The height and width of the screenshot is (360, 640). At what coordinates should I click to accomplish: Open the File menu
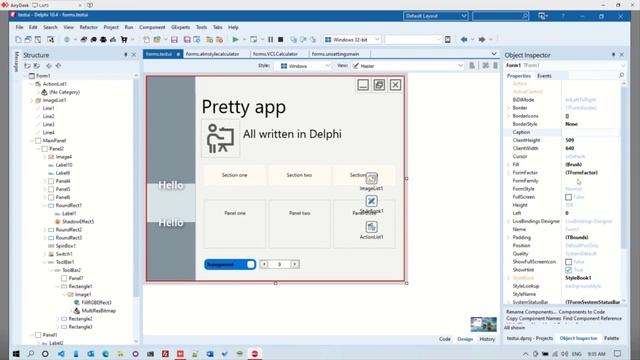tap(19, 27)
